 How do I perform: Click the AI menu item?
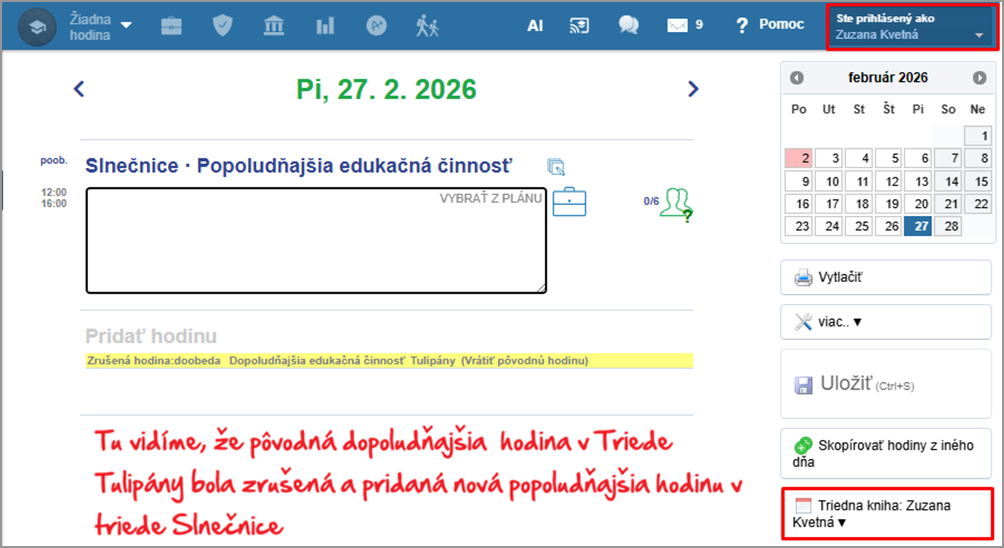click(535, 25)
